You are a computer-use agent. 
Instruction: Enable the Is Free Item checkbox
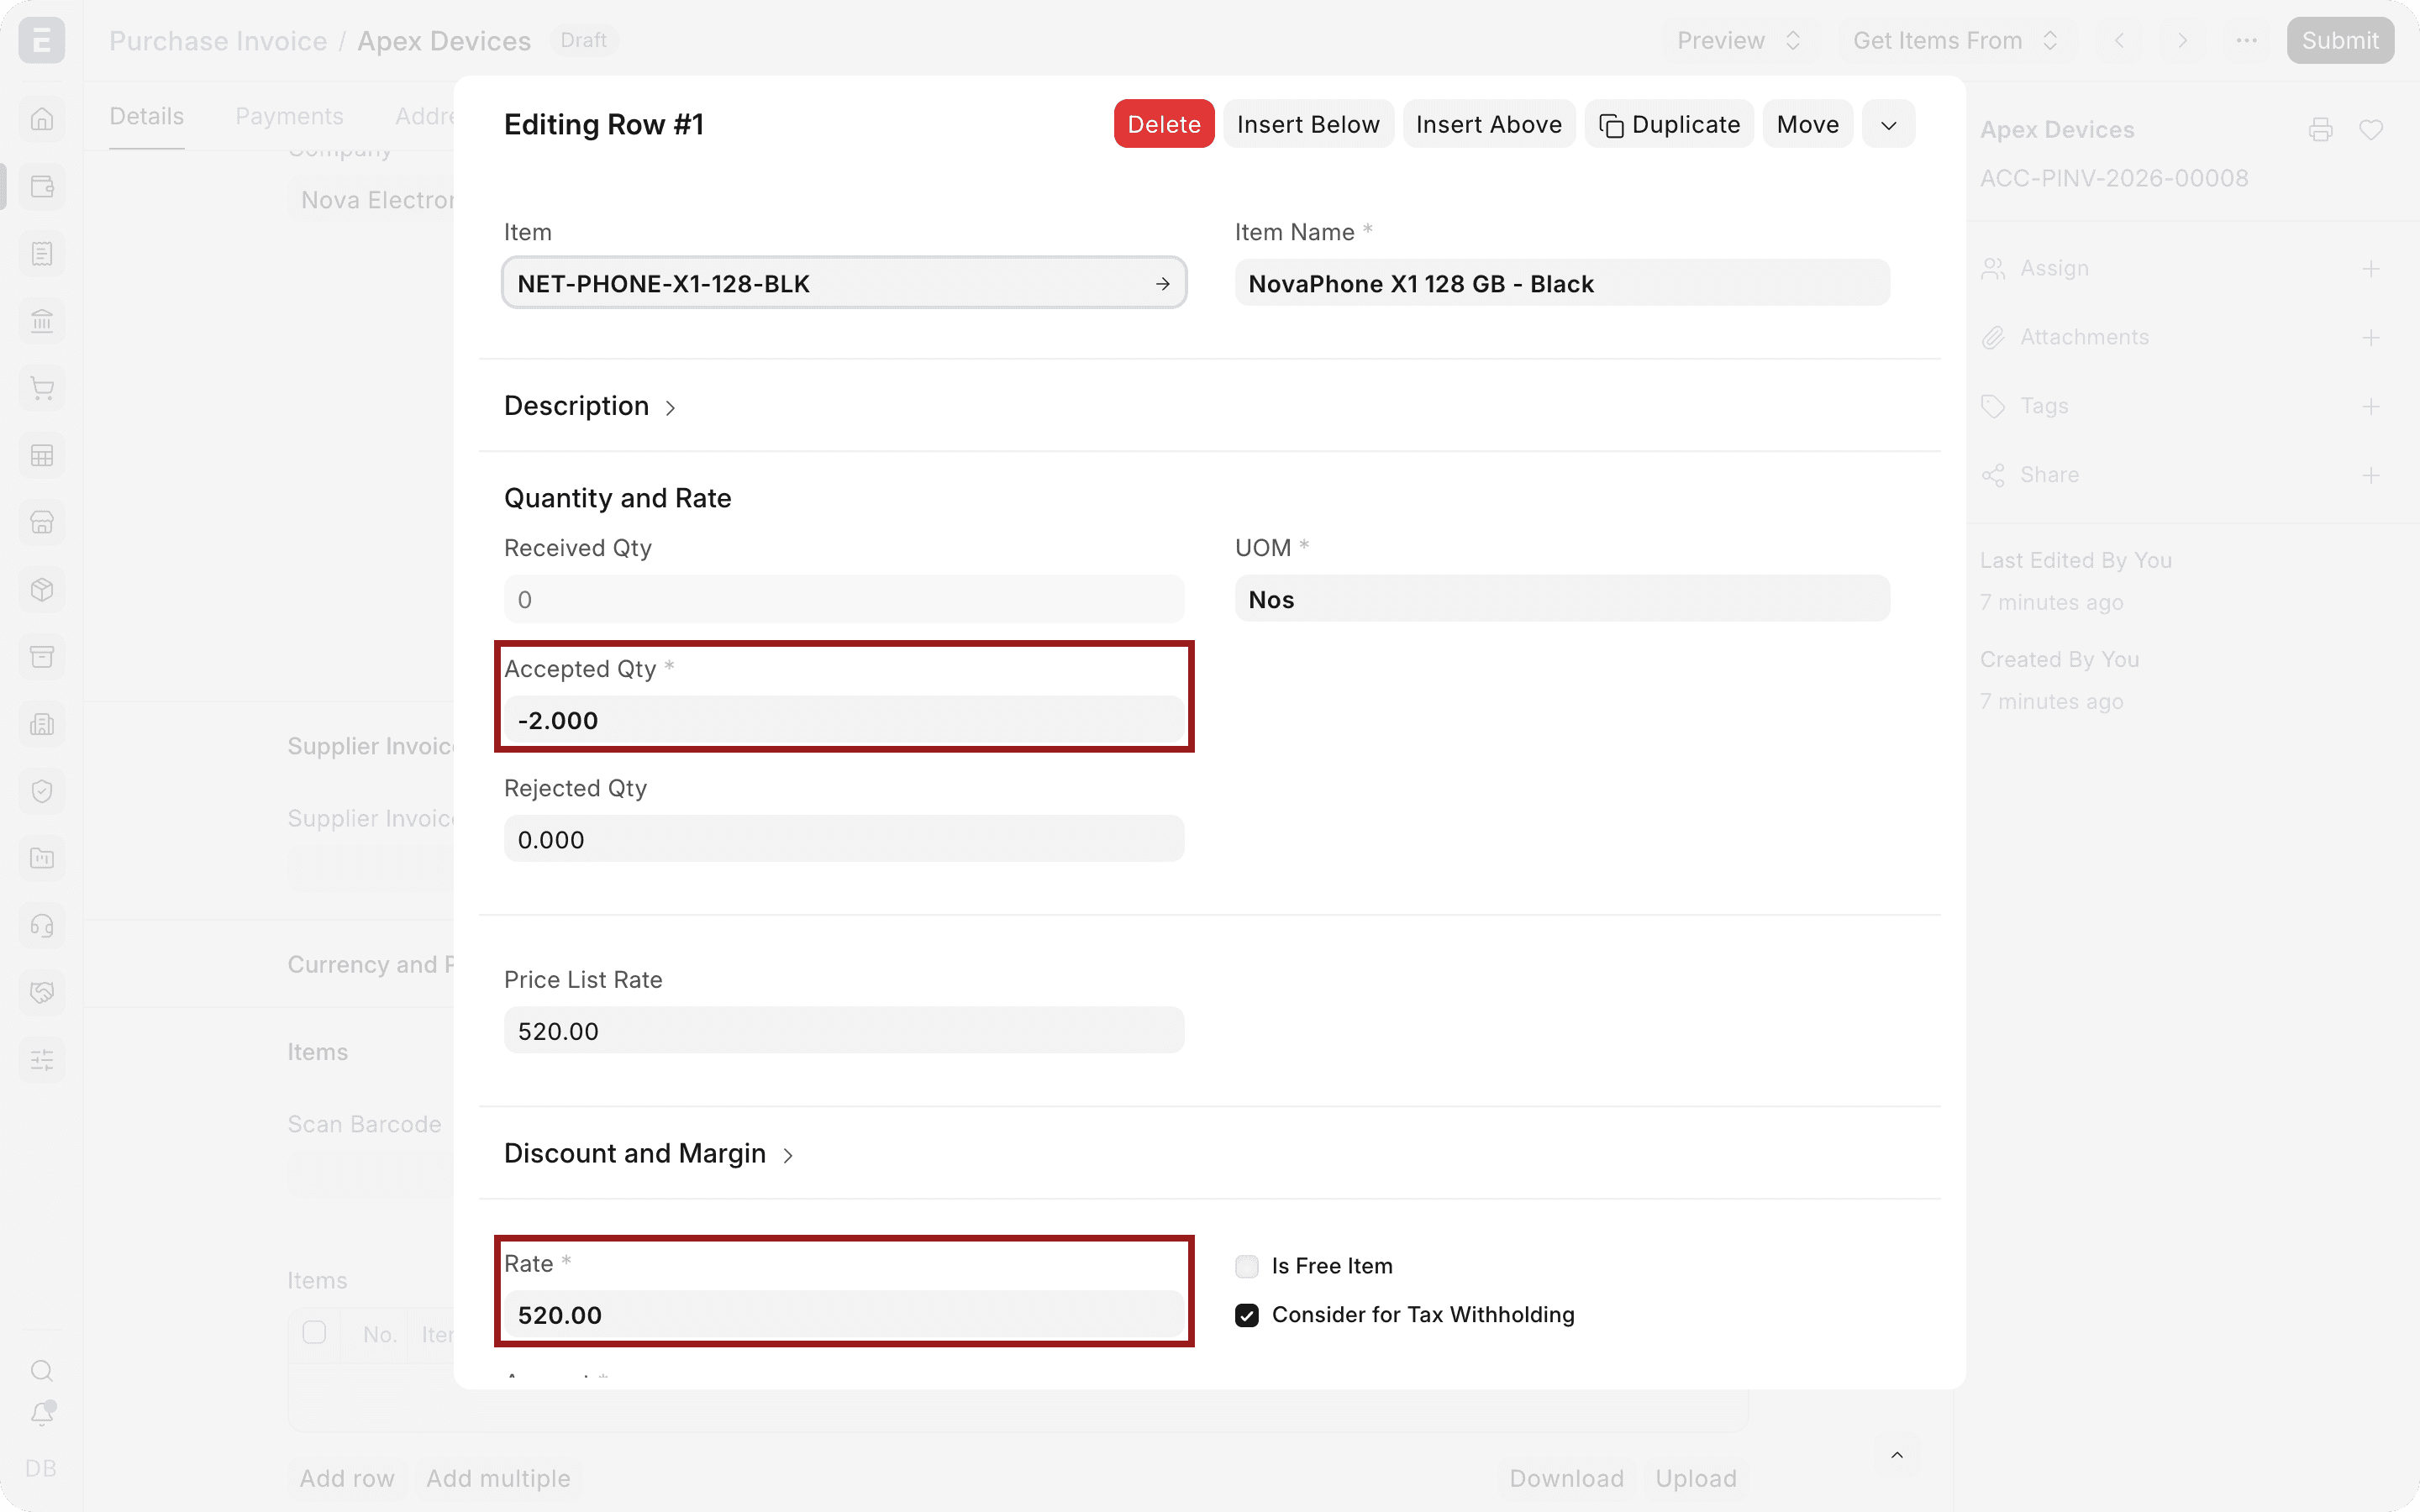[1247, 1266]
